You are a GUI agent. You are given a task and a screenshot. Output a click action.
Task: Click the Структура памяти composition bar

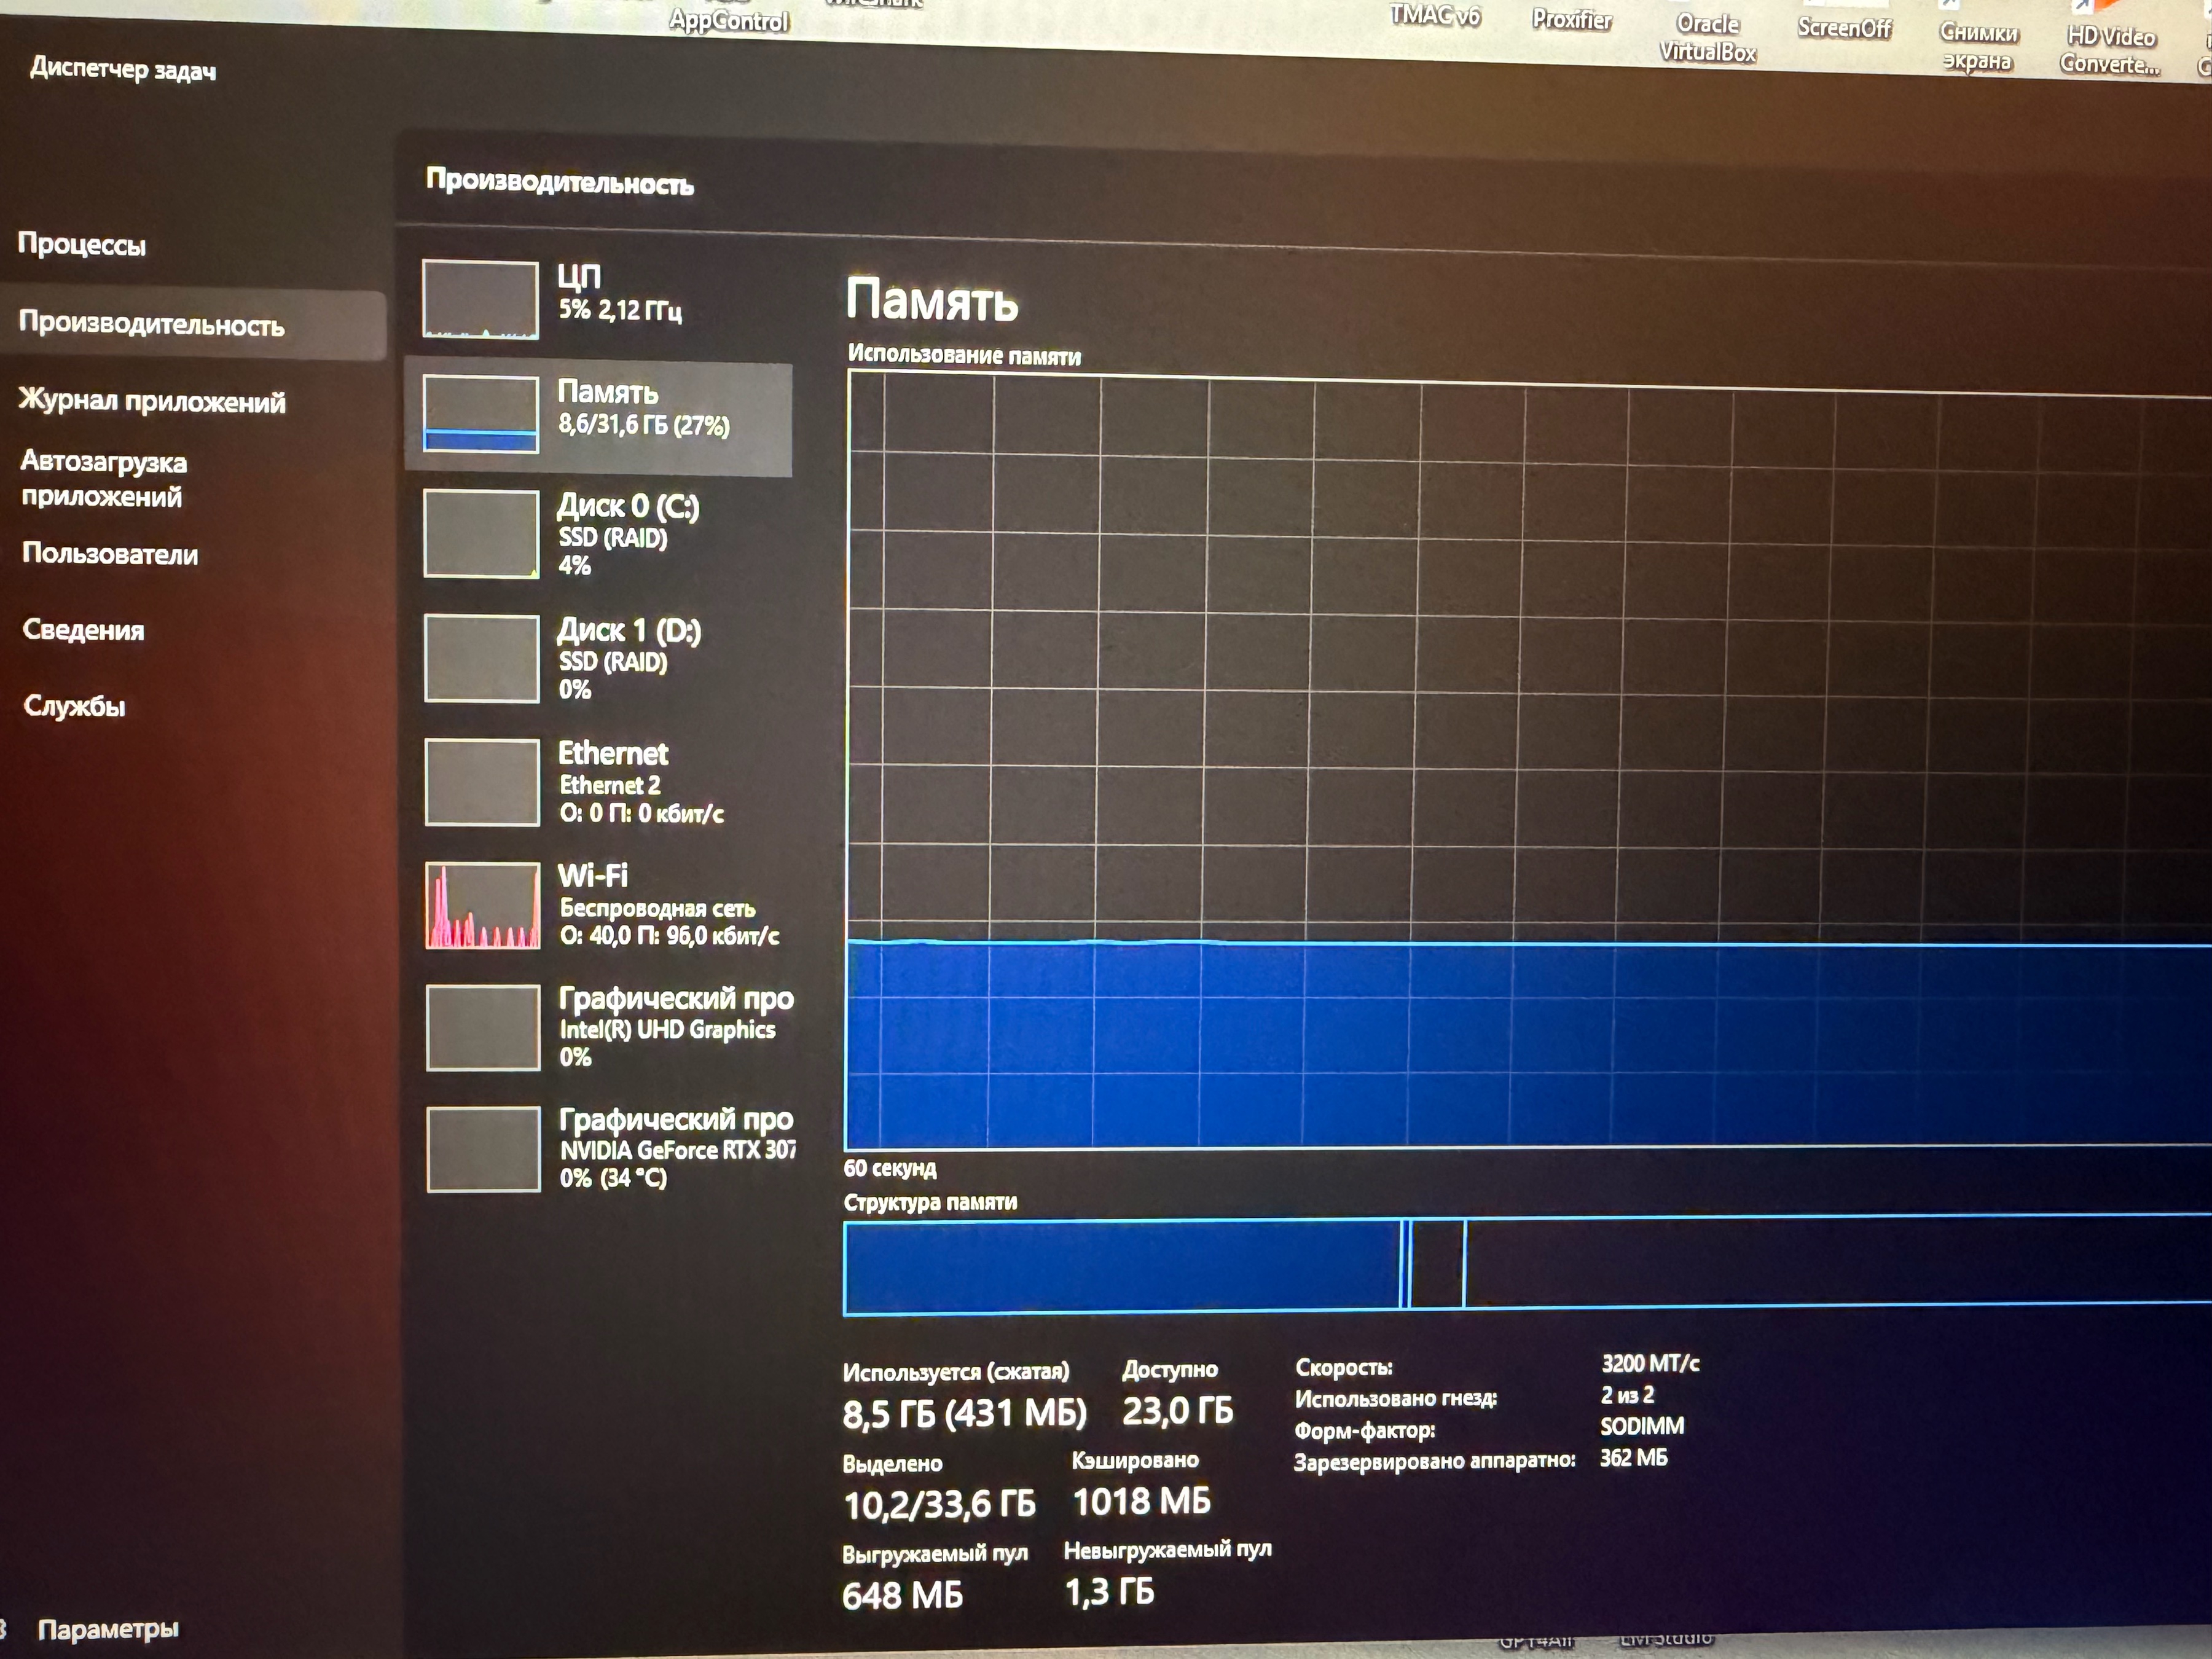1500,1263
